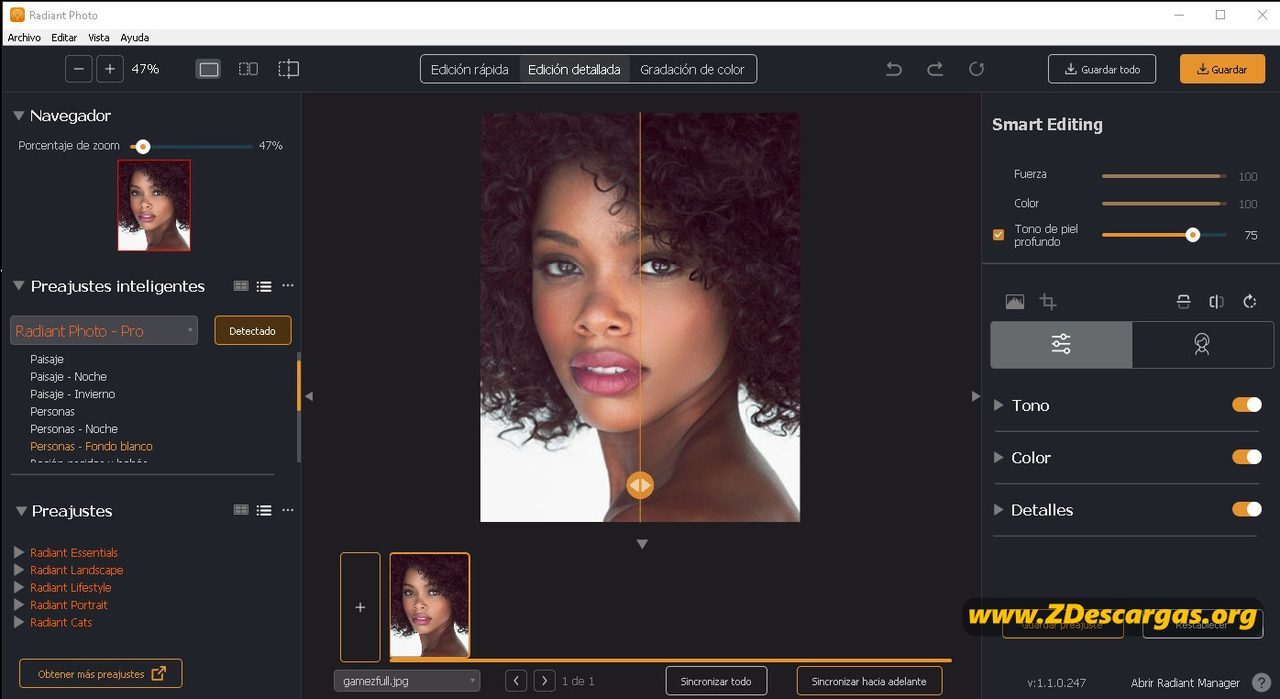
Task: Click Sincronizar todo
Action: pos(716,681)
